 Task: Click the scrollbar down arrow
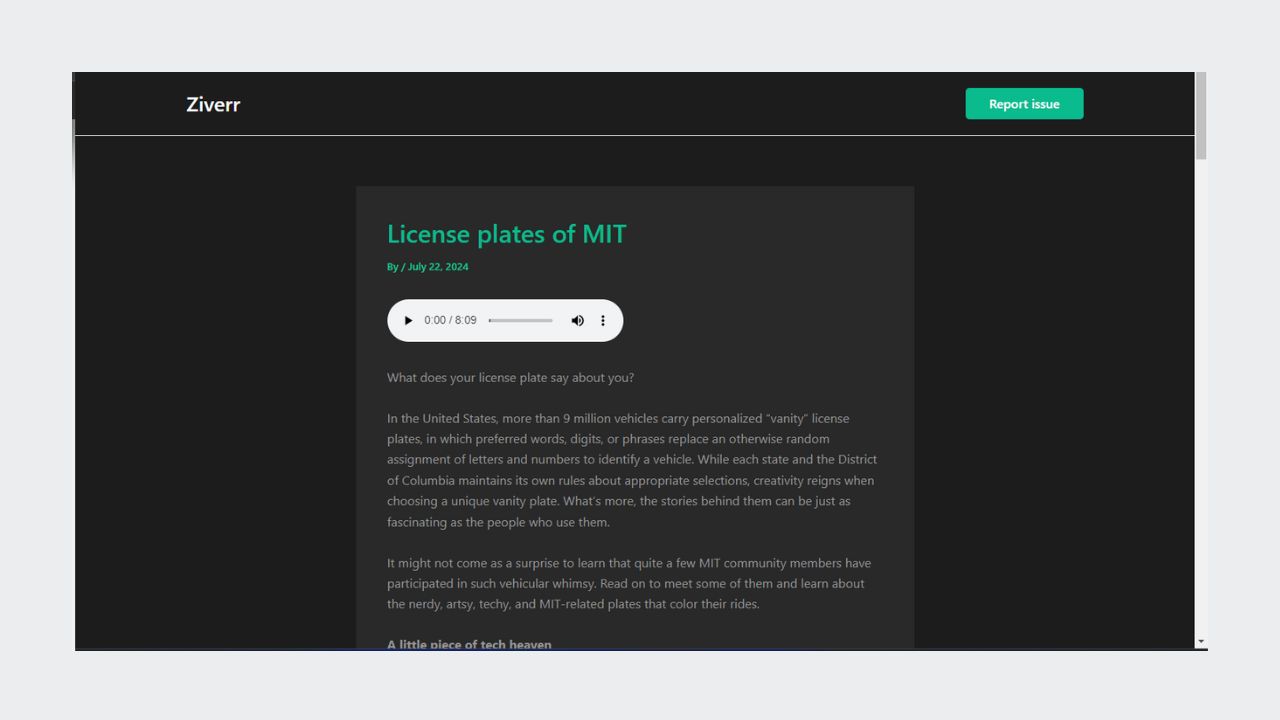[x=1201, y=642]
